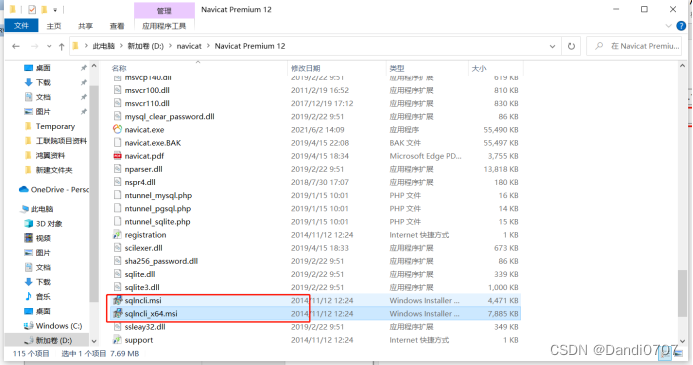The image size is (693, 365).
Task: Click navicat in the address breadcrumb
Action: pyautogui.click(x=189, y=46)
